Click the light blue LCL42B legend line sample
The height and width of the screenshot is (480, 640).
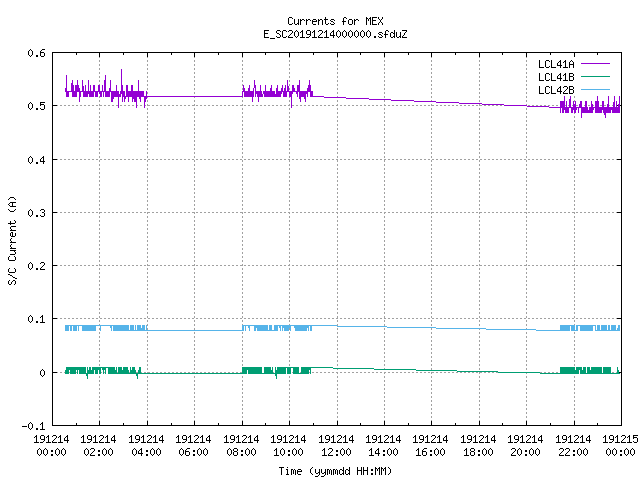[595, 90]
